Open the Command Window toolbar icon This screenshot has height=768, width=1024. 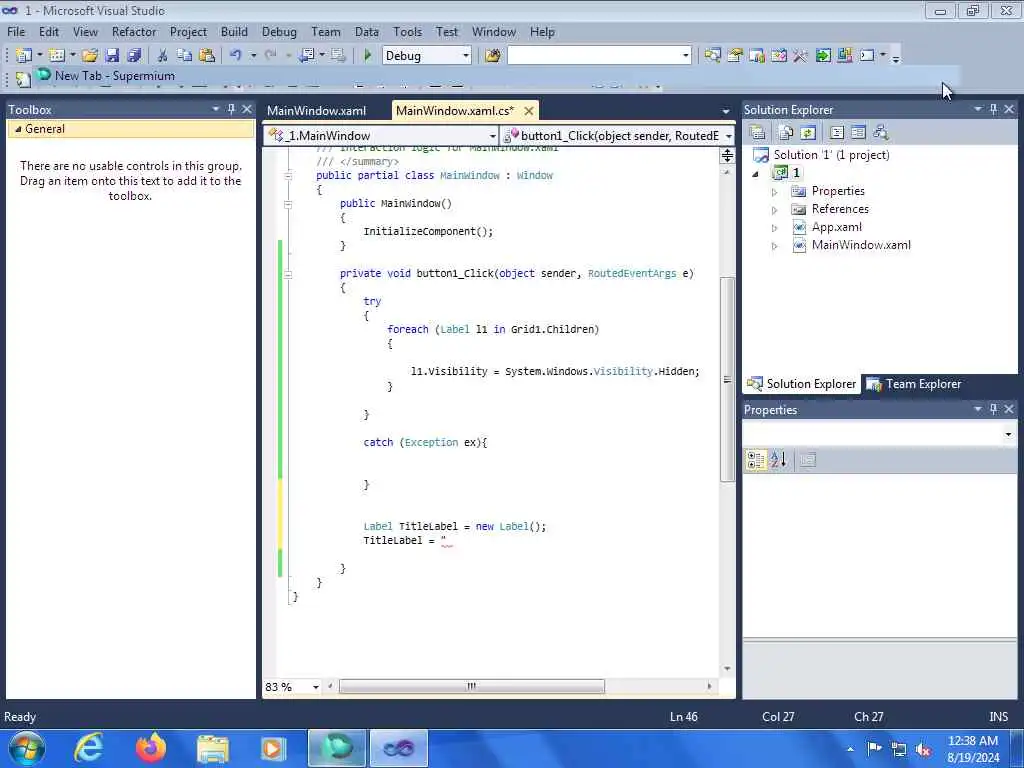point(867,56)
